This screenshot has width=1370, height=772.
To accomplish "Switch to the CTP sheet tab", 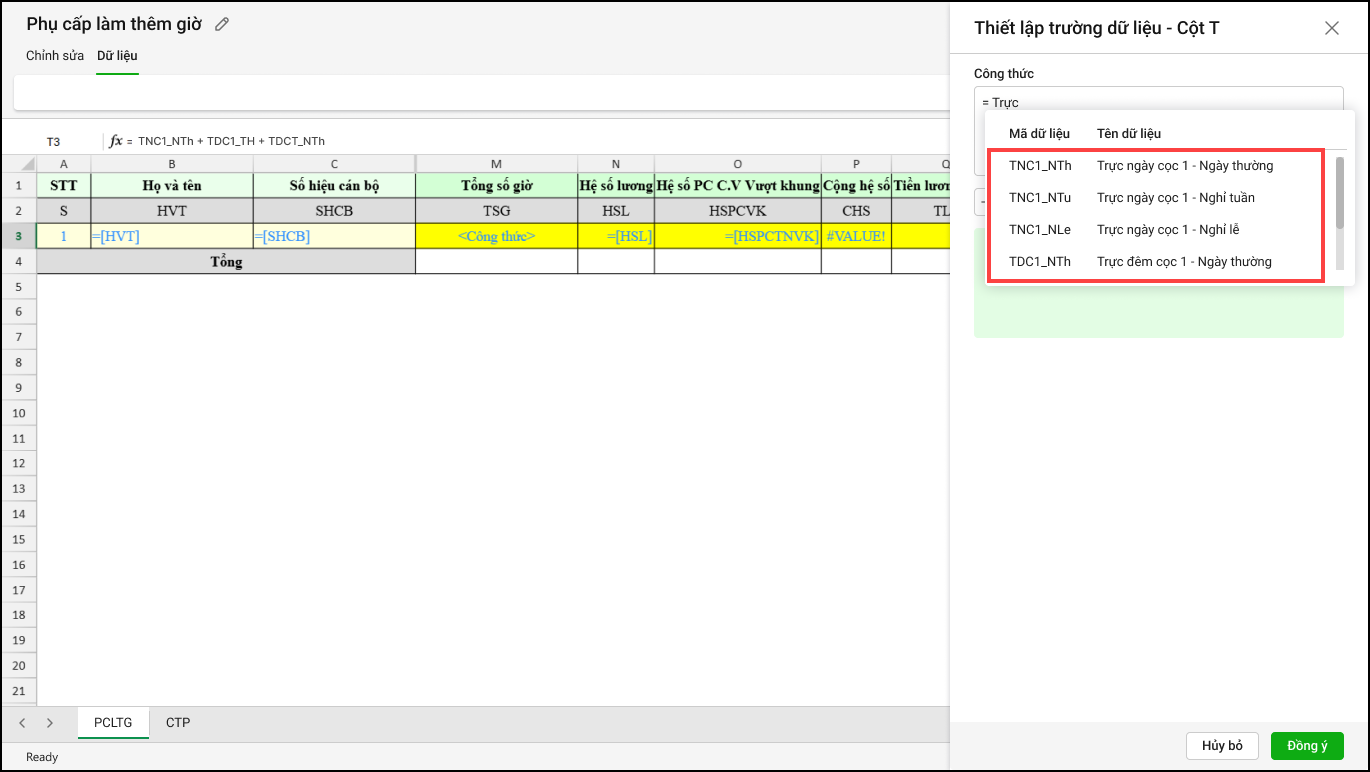I will click(178, 722).
